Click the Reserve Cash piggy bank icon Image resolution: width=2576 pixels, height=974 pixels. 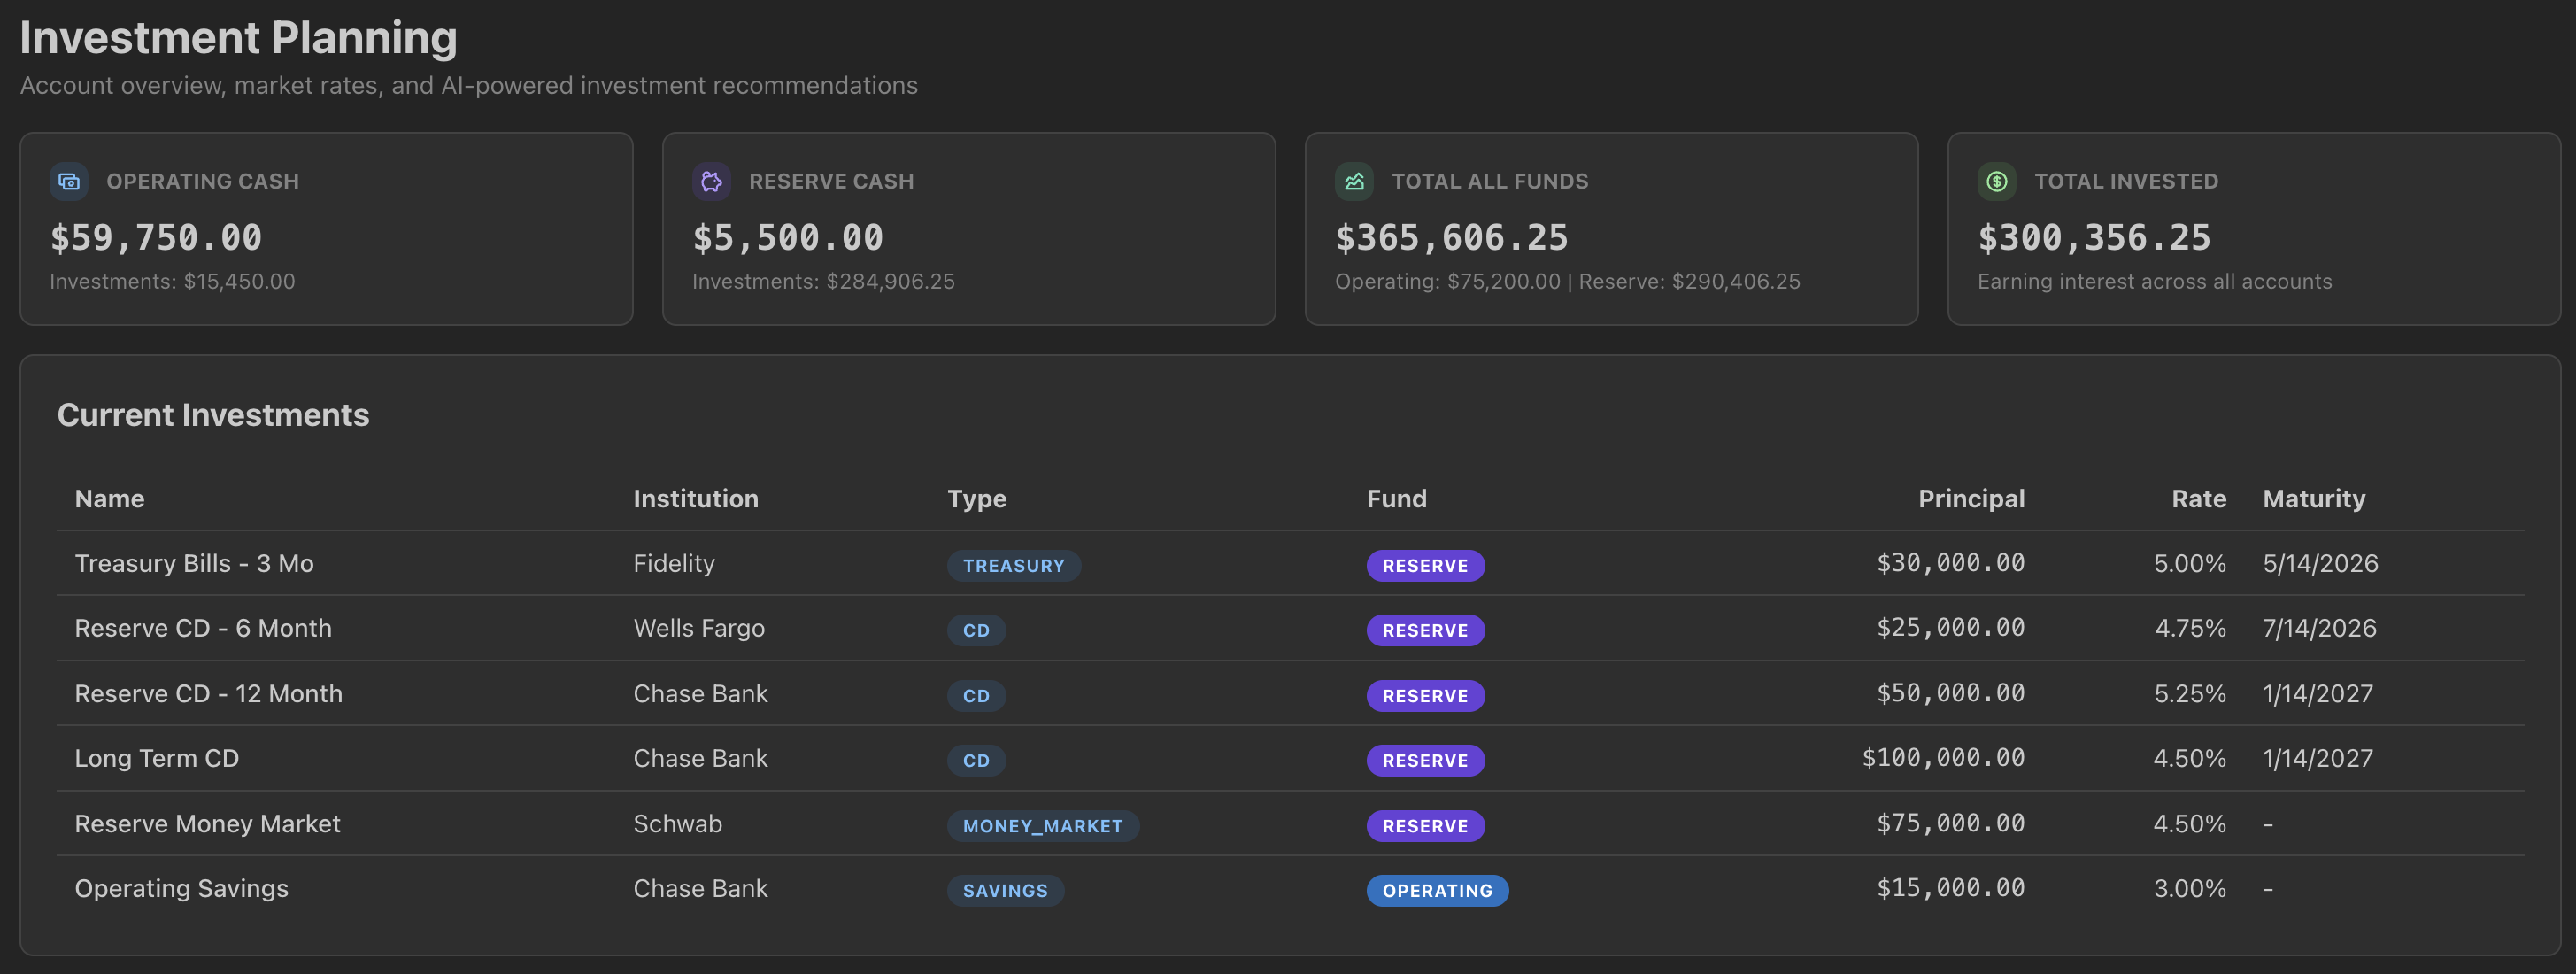(x=710, y=181)
